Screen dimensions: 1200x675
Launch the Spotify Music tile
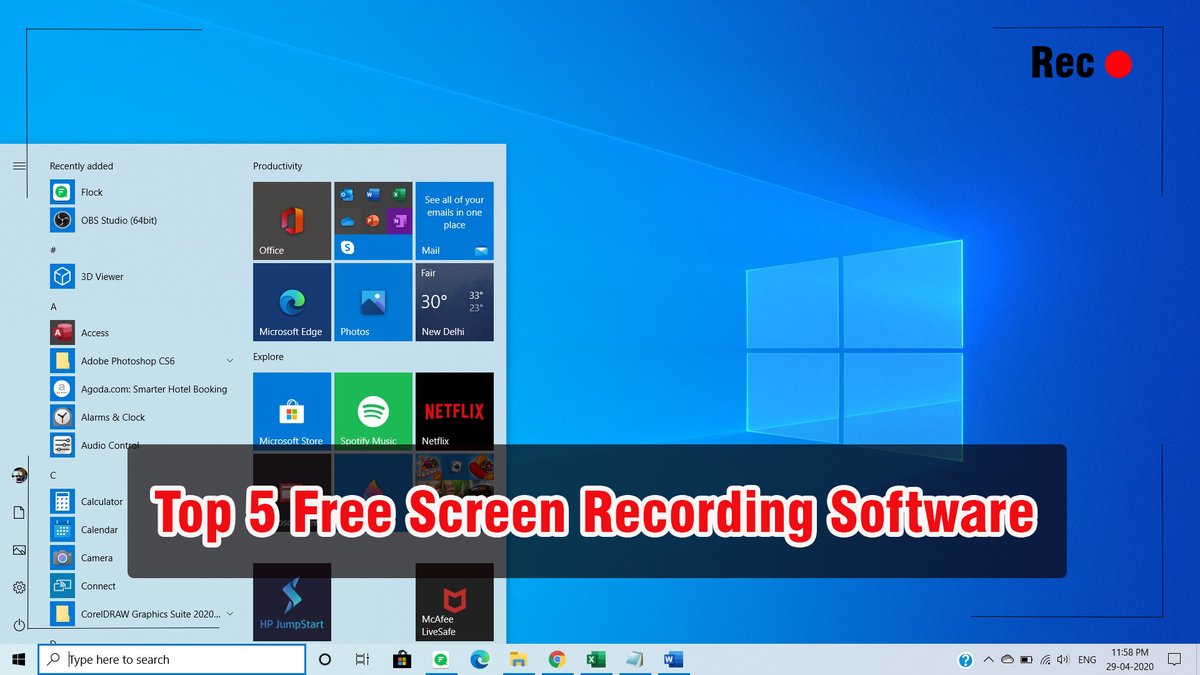tap(373, 410)
